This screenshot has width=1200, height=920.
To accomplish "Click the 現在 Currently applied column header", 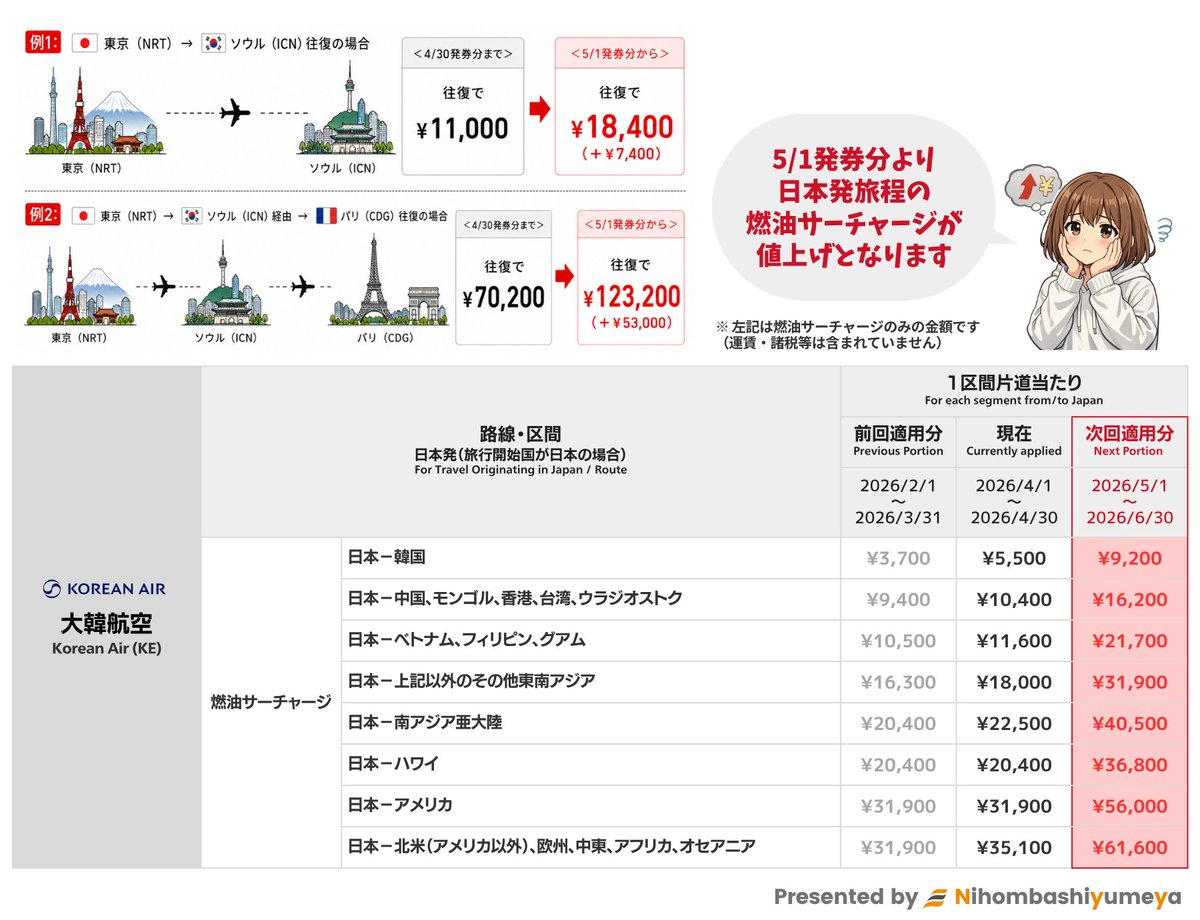I will pyautogui.click(x=1014, y=439).
